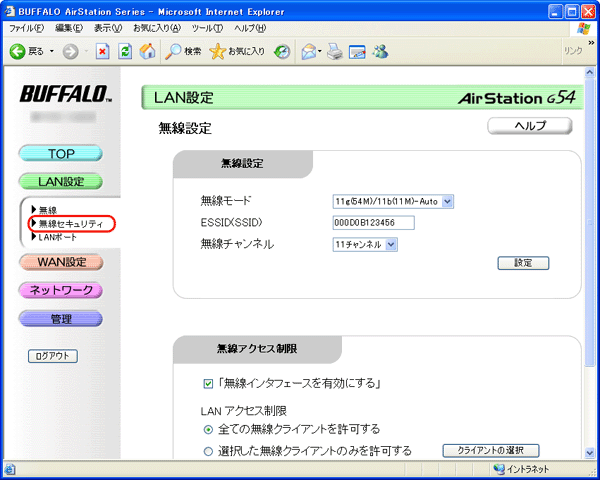Image resolution: width=600 pixels, height=480 pixels.
Task: Click the クライアントの選択 button
Action: click(x=491, y=451)
